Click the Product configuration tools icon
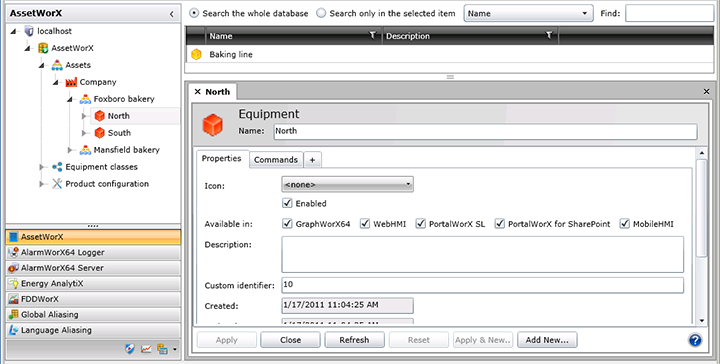 [57, 184]
